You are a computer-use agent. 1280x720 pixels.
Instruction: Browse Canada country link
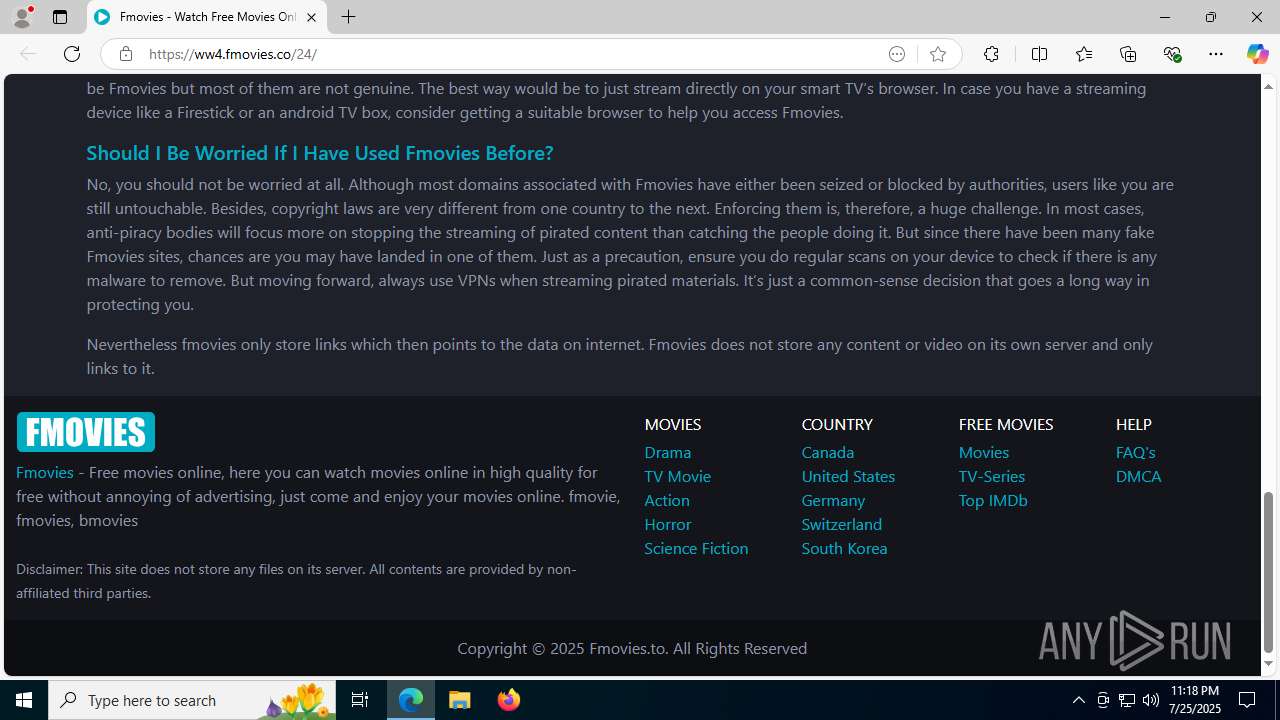pos(827,452)
